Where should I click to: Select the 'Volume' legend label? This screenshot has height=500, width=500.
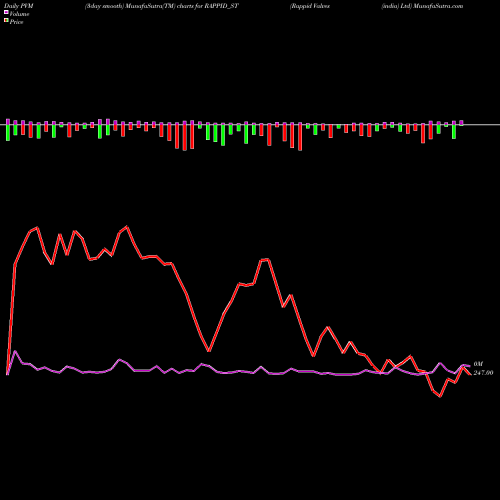click(x=19, y=14)
